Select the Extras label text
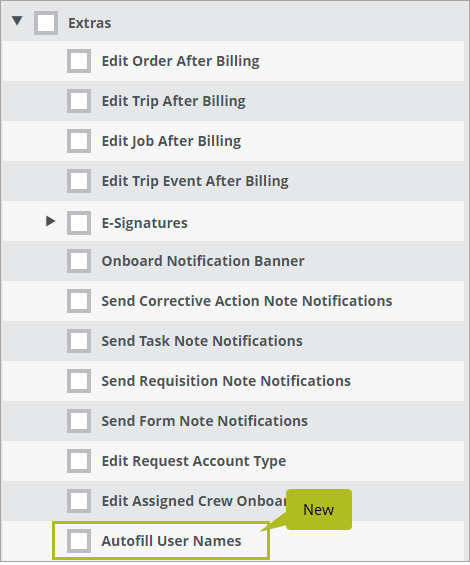 click(x=90, y=23)
